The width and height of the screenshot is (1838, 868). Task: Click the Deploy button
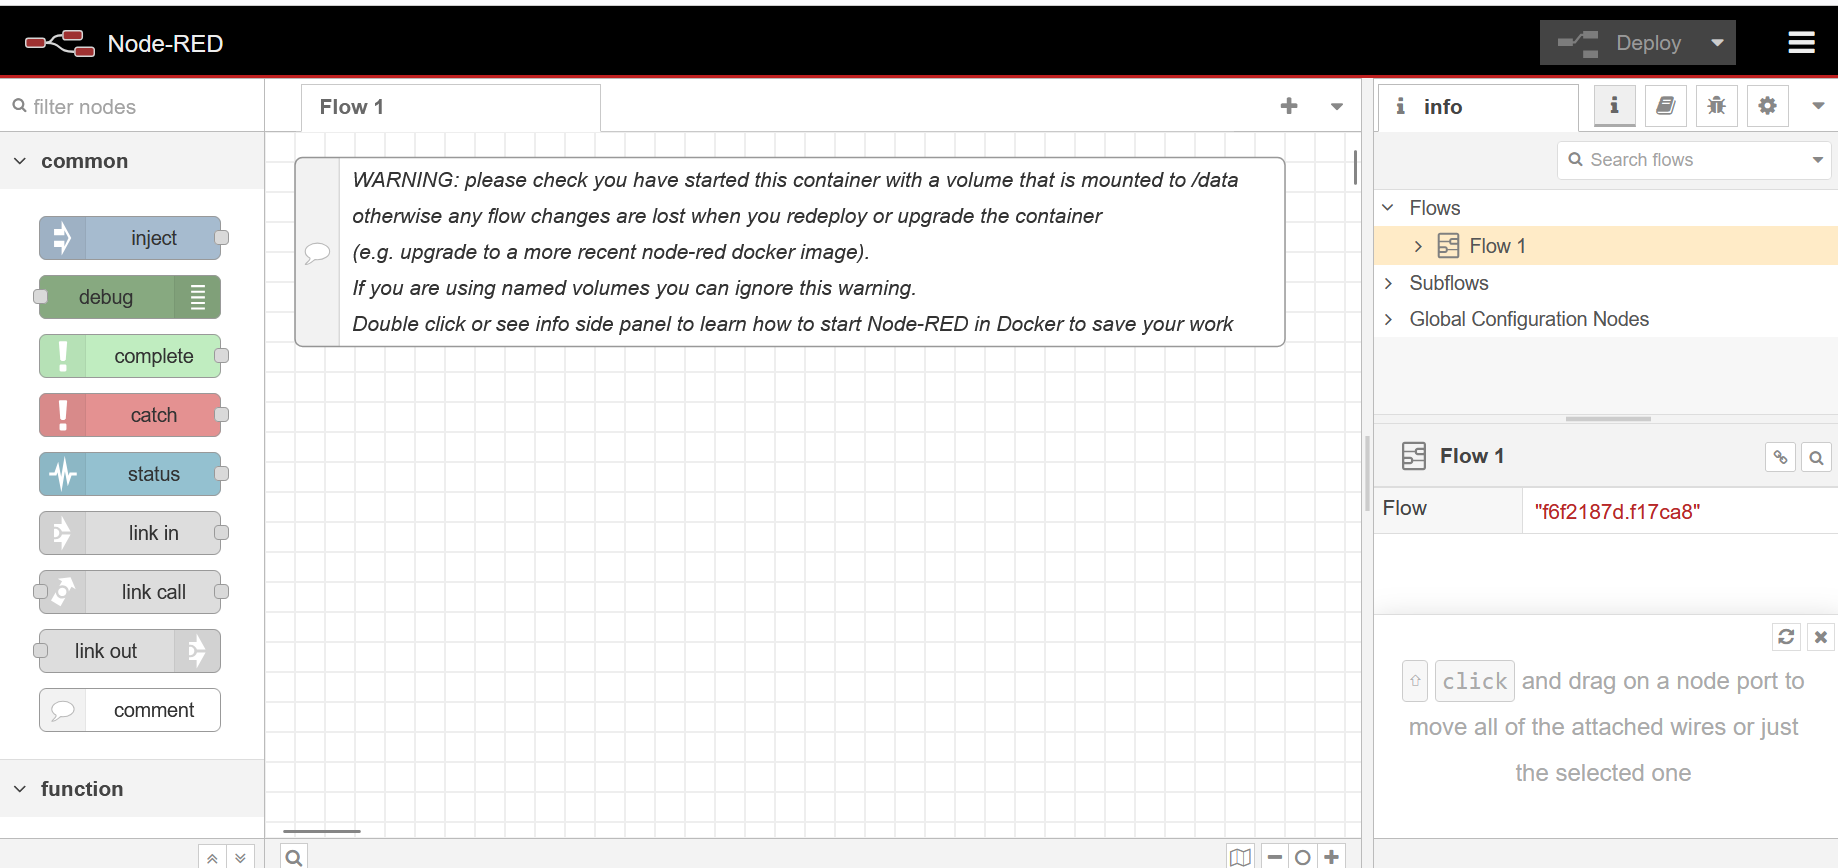pyautogui.click(x=1619, y=43)
